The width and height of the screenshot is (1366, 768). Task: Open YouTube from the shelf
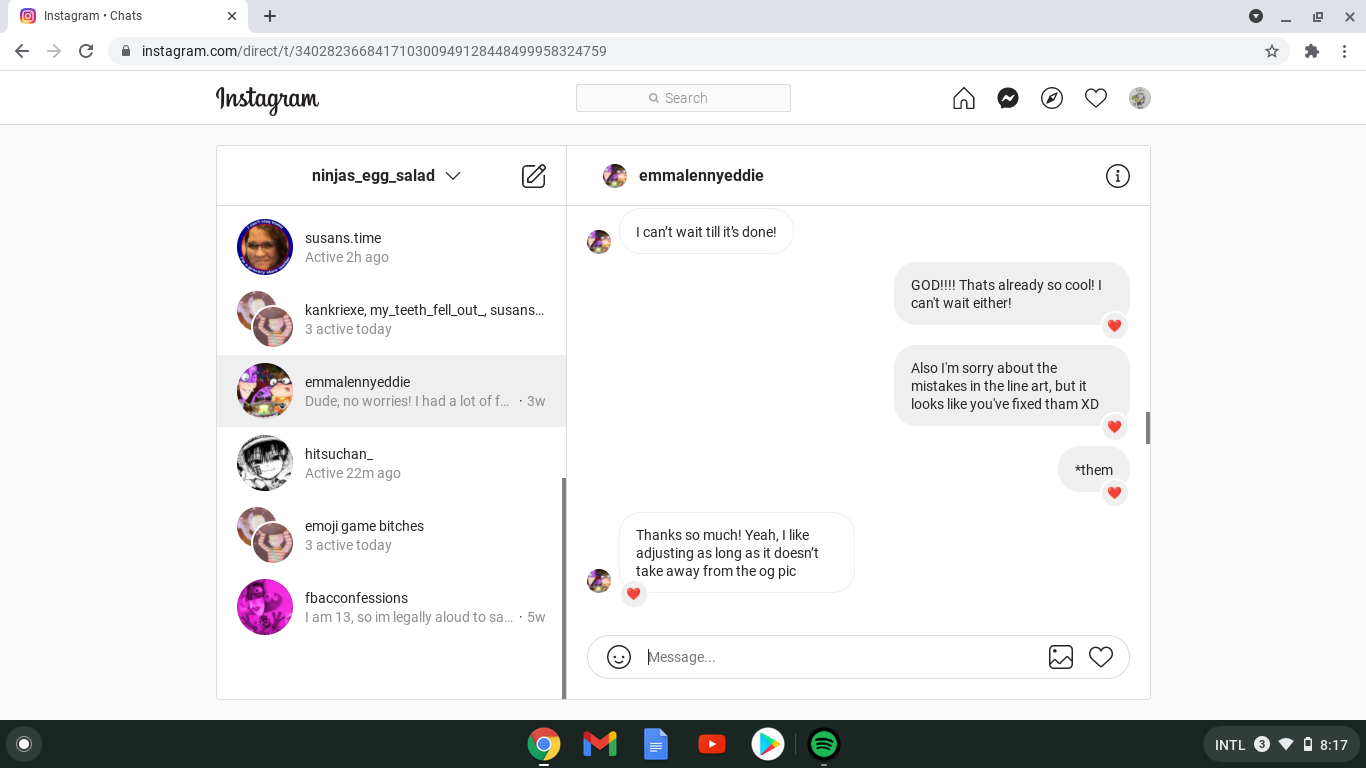click(712, 744)
